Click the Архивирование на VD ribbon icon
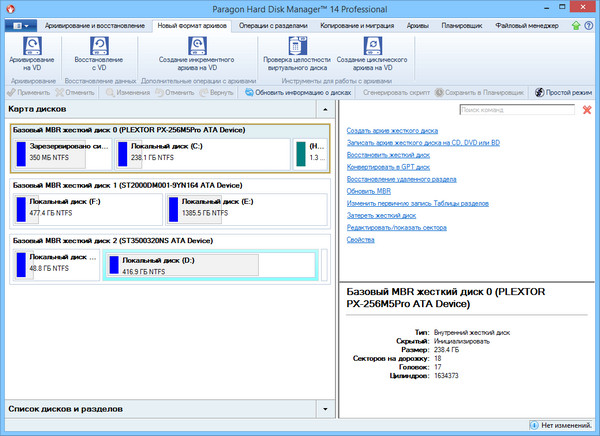The width and height of the screenshot is (600, 436). pos(35,47)
